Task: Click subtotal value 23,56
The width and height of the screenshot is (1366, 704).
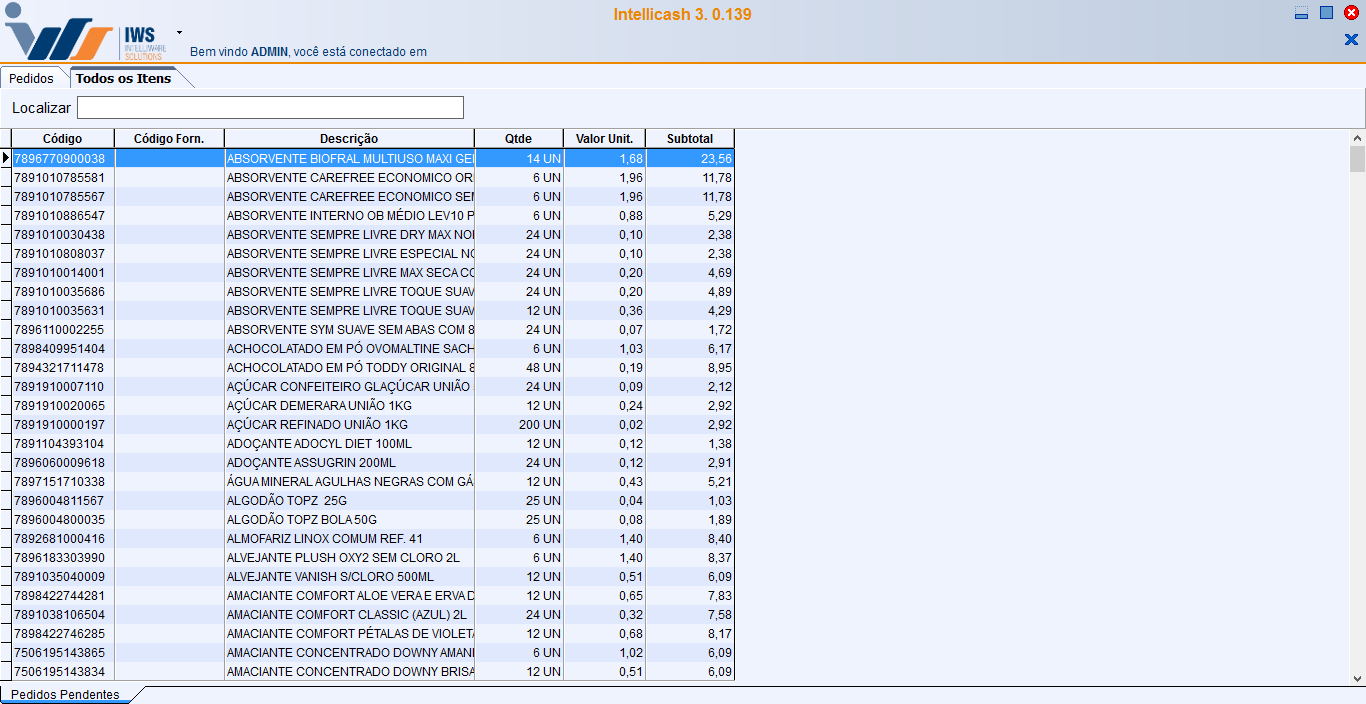Action: [x=690, y=158]
